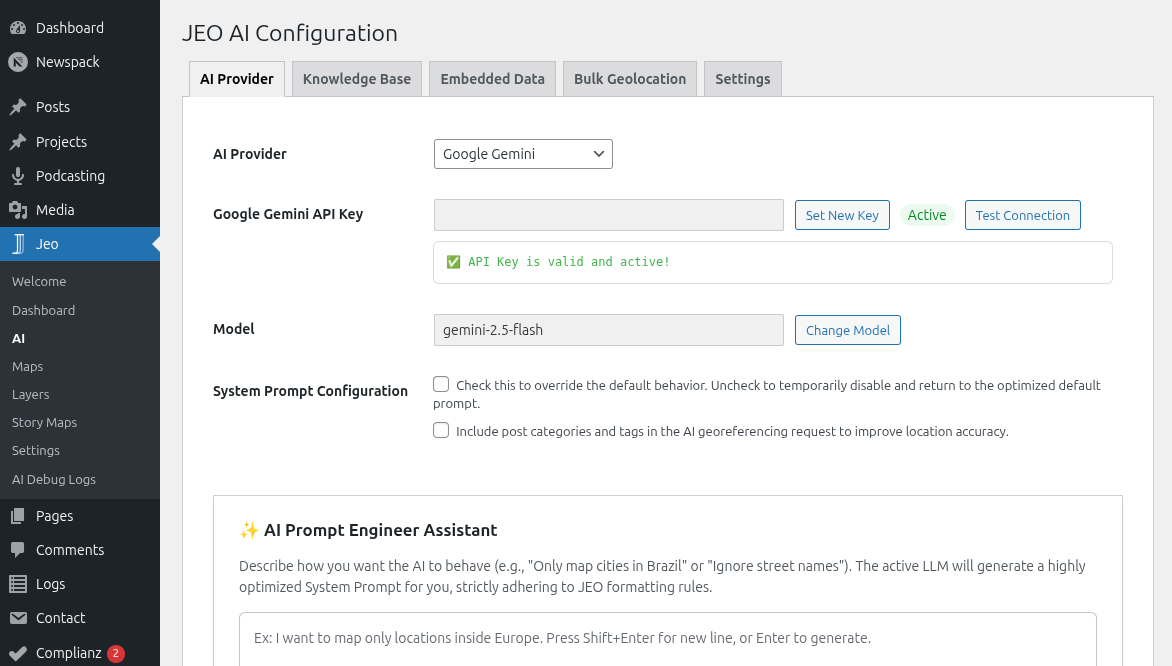This screenshot has width=1172, height=666.
Task: Switch to the Embedded Data tab
Action: click(x=493, y=78)
